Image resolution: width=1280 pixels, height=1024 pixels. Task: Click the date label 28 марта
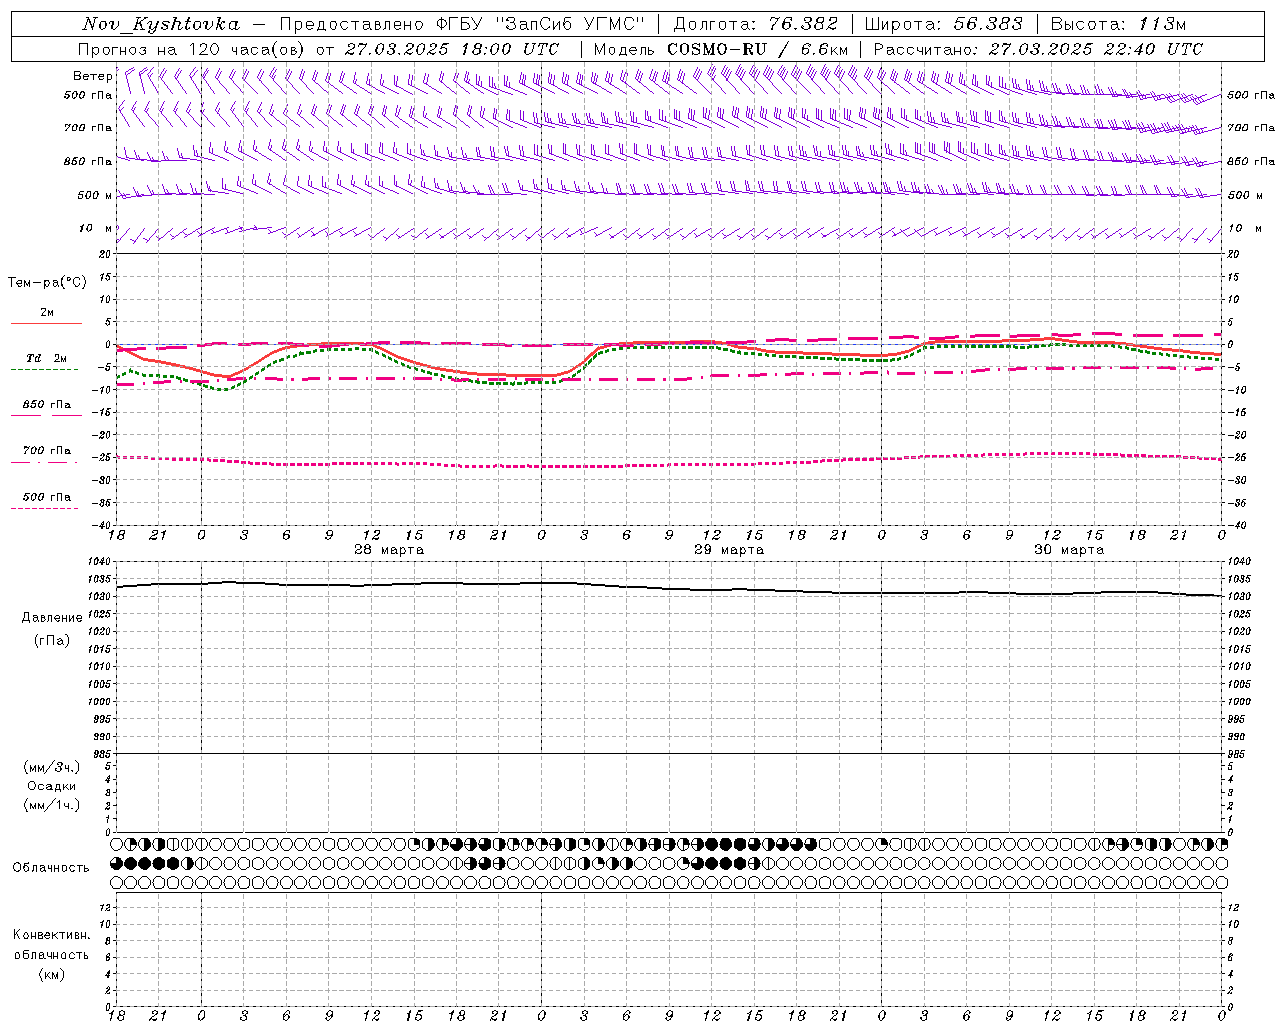tap(389, 550)
